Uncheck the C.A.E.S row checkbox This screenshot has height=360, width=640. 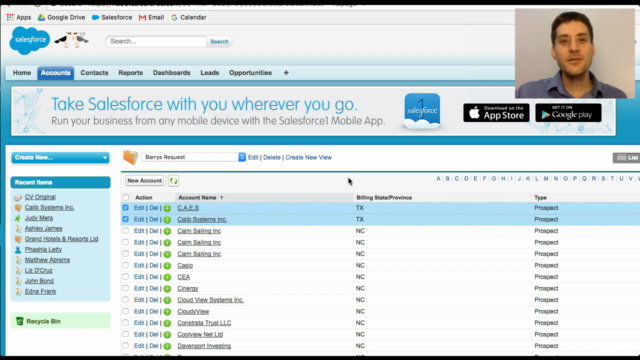click(x=125, y=207)
